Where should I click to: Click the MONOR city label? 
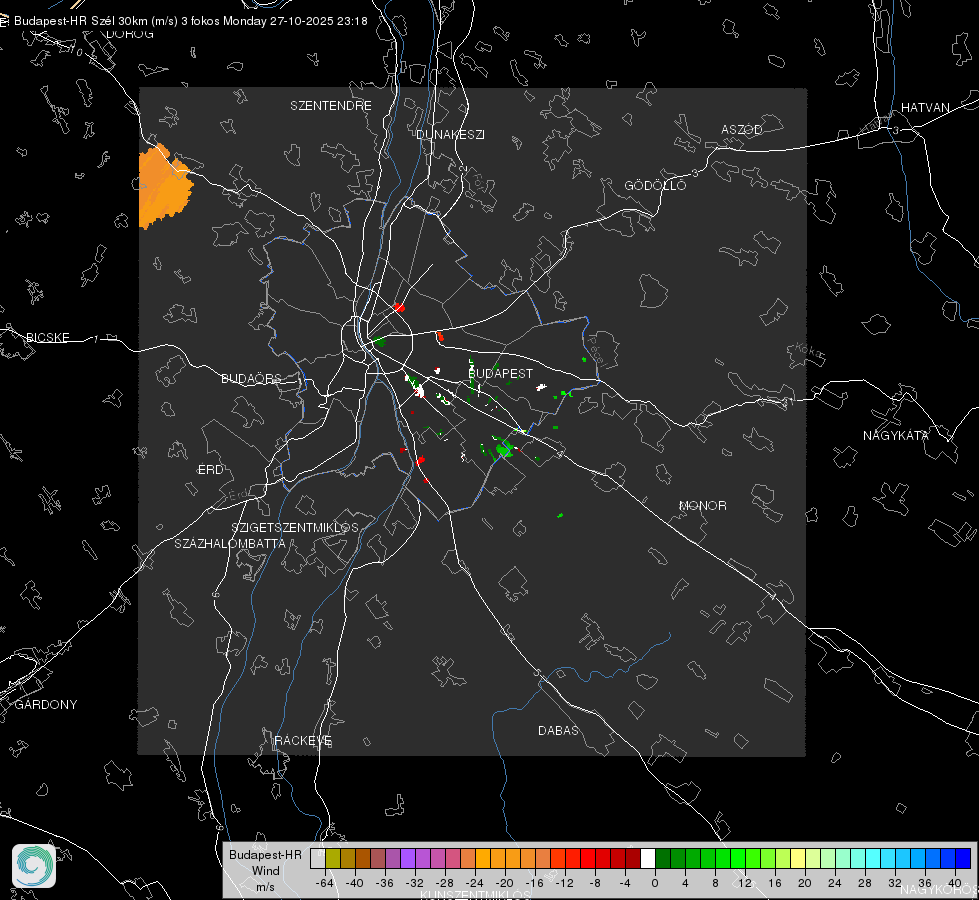coord(702,505)
